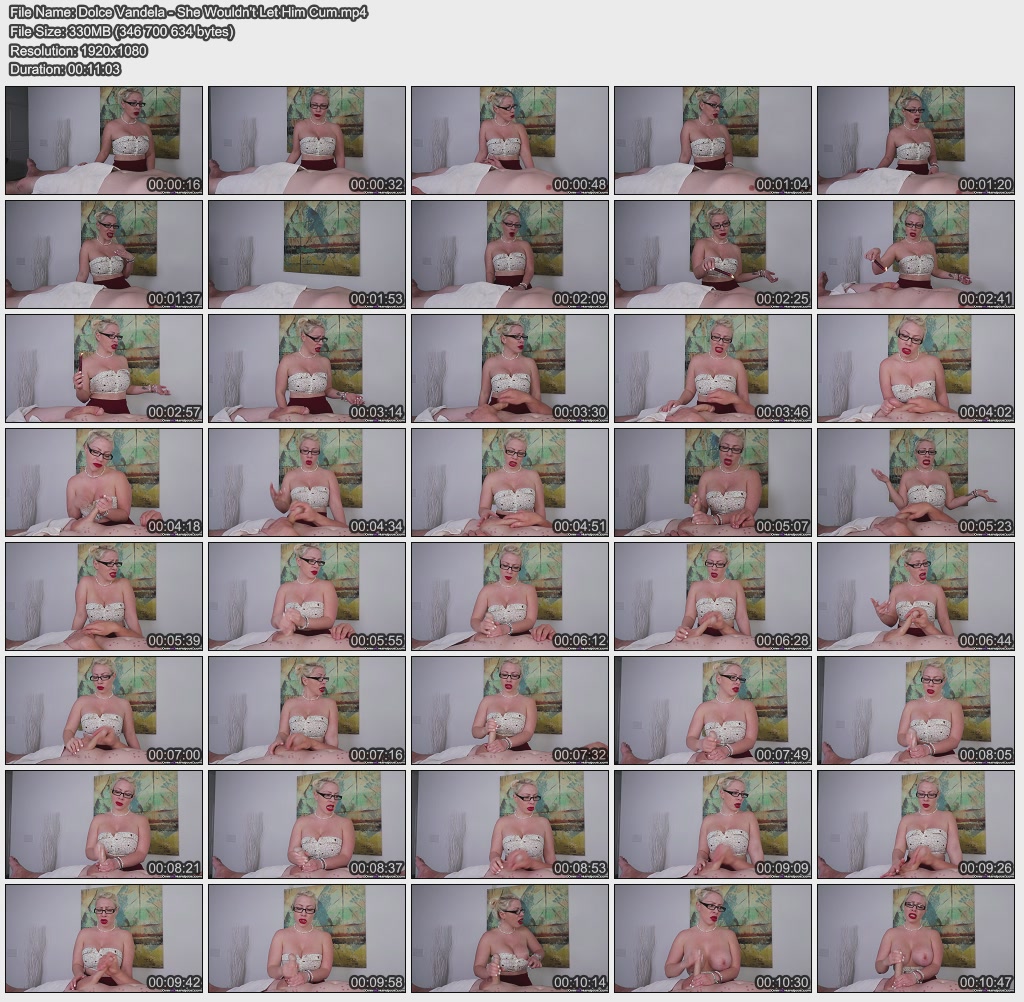Select the thumbnail marked 00:02:25
The width and height of the screenshot is (1024, 1002).
point(713,254)
